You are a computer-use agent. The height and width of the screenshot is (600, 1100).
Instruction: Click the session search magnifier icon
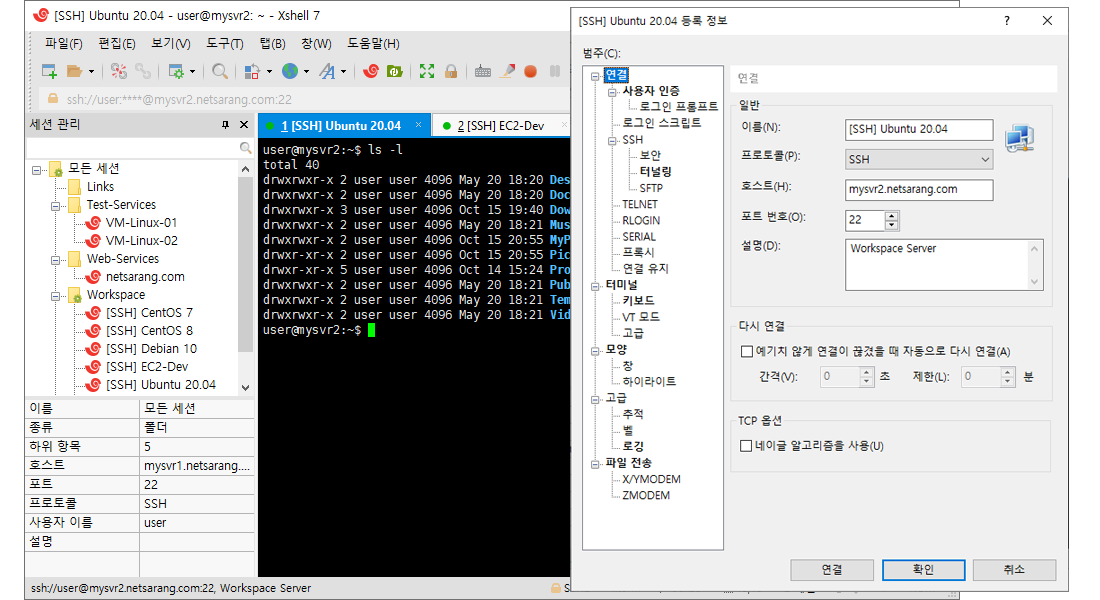246,147
